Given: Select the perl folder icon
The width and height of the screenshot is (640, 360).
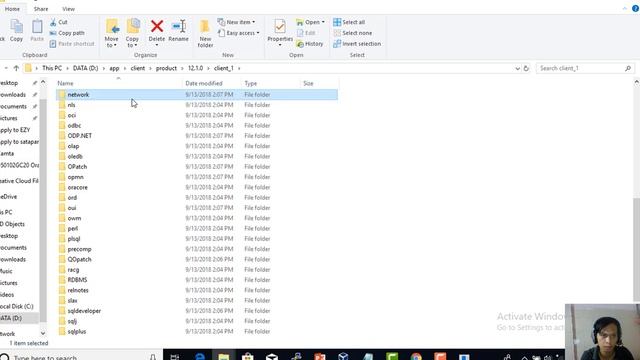Looking at the screenshot, I should (x=62, y=229).
